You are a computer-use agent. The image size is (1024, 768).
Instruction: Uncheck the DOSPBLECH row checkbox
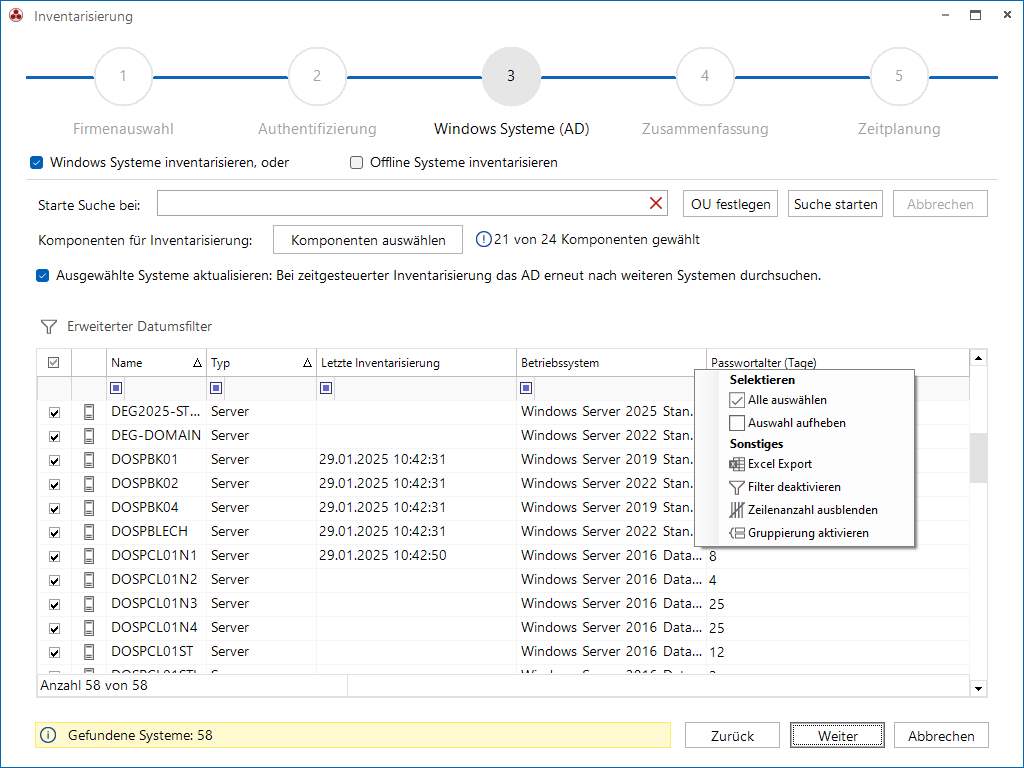[54, 533]
